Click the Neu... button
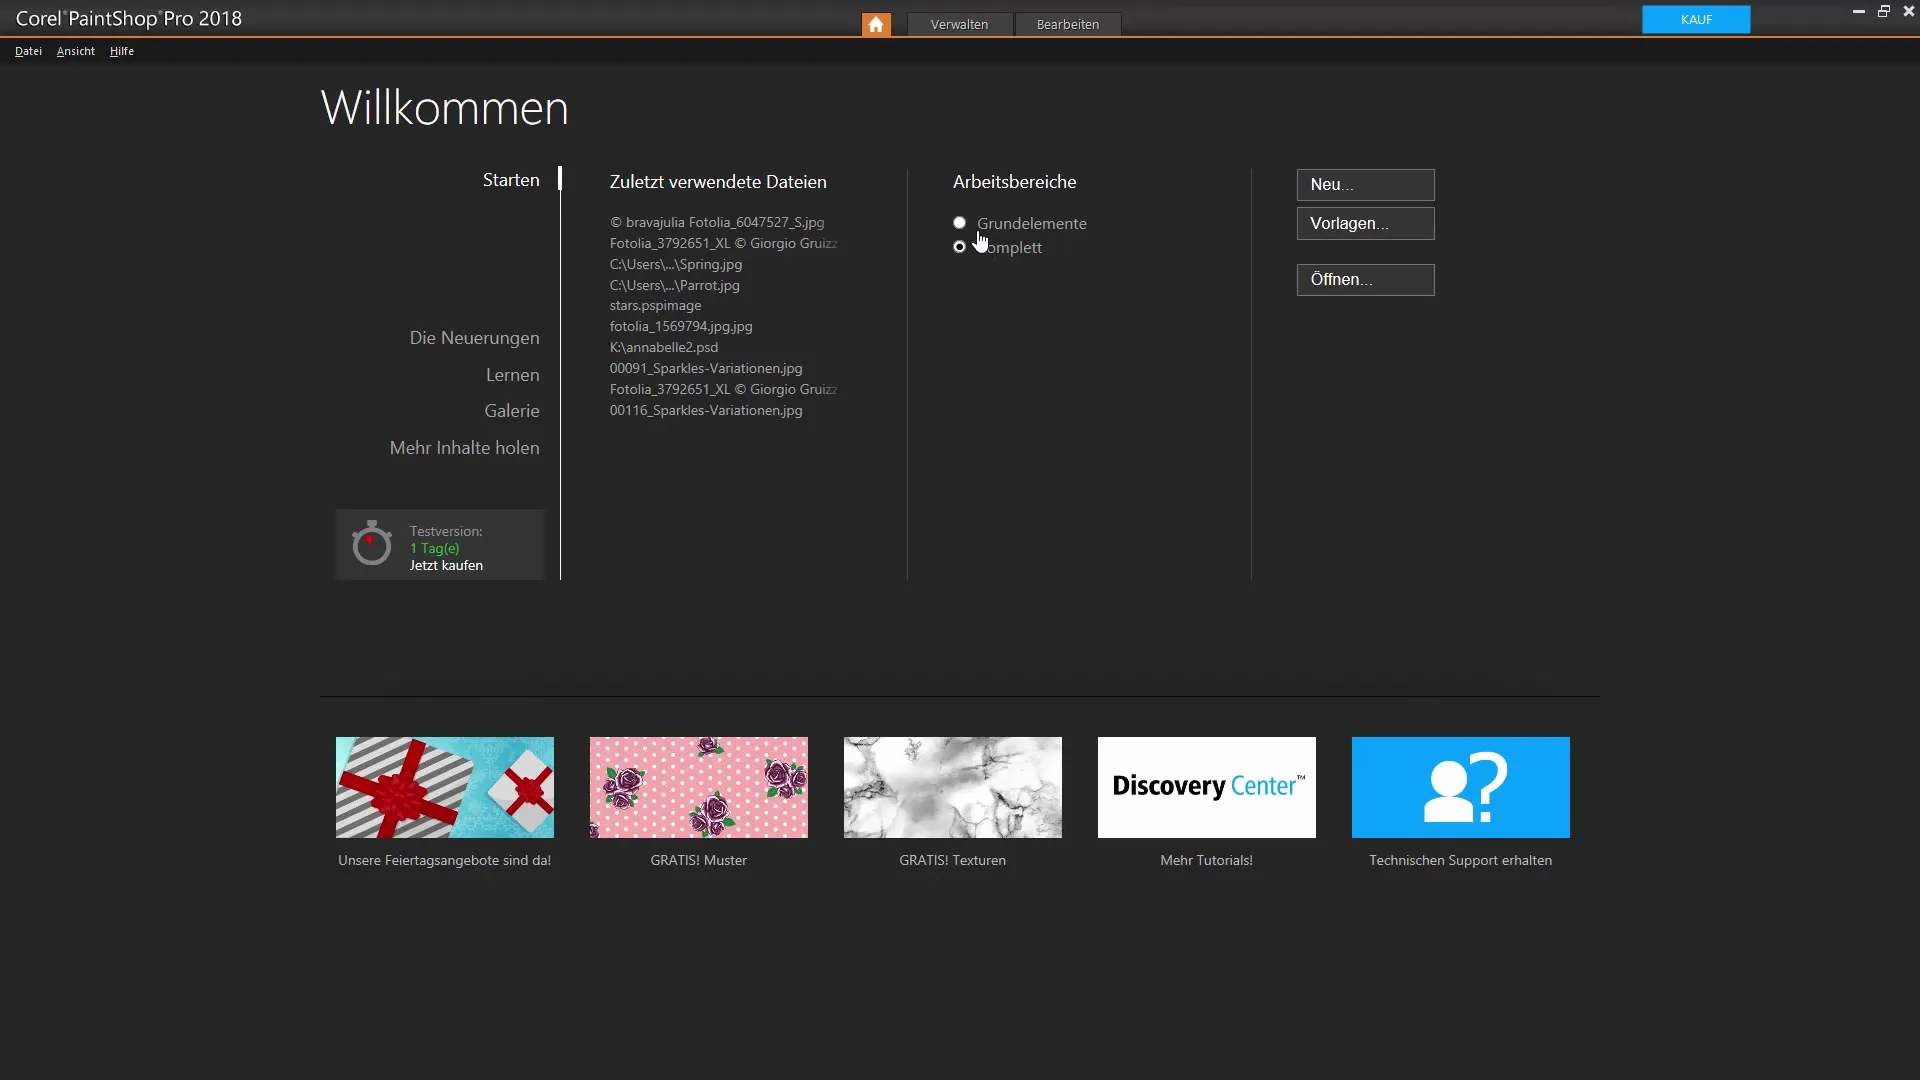This screenshot has height=1080, width=1920. pyautogui.click(x=1365, y=185)
